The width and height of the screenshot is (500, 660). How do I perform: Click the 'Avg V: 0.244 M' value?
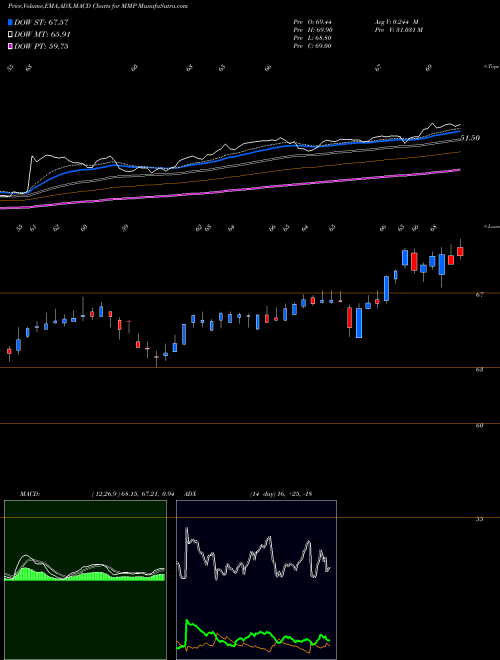coord(396,21)
